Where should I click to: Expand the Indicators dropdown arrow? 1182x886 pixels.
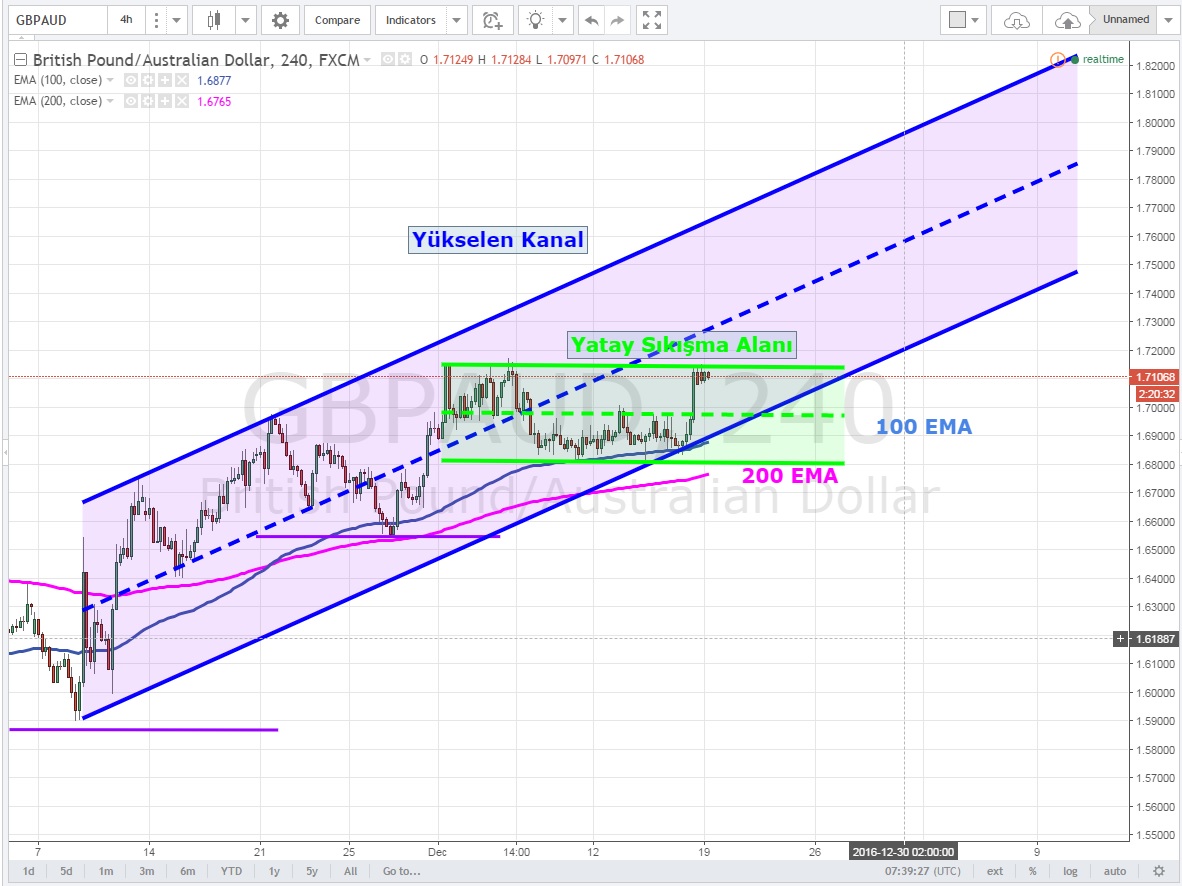pyautogui.click(x=456, y=20)
